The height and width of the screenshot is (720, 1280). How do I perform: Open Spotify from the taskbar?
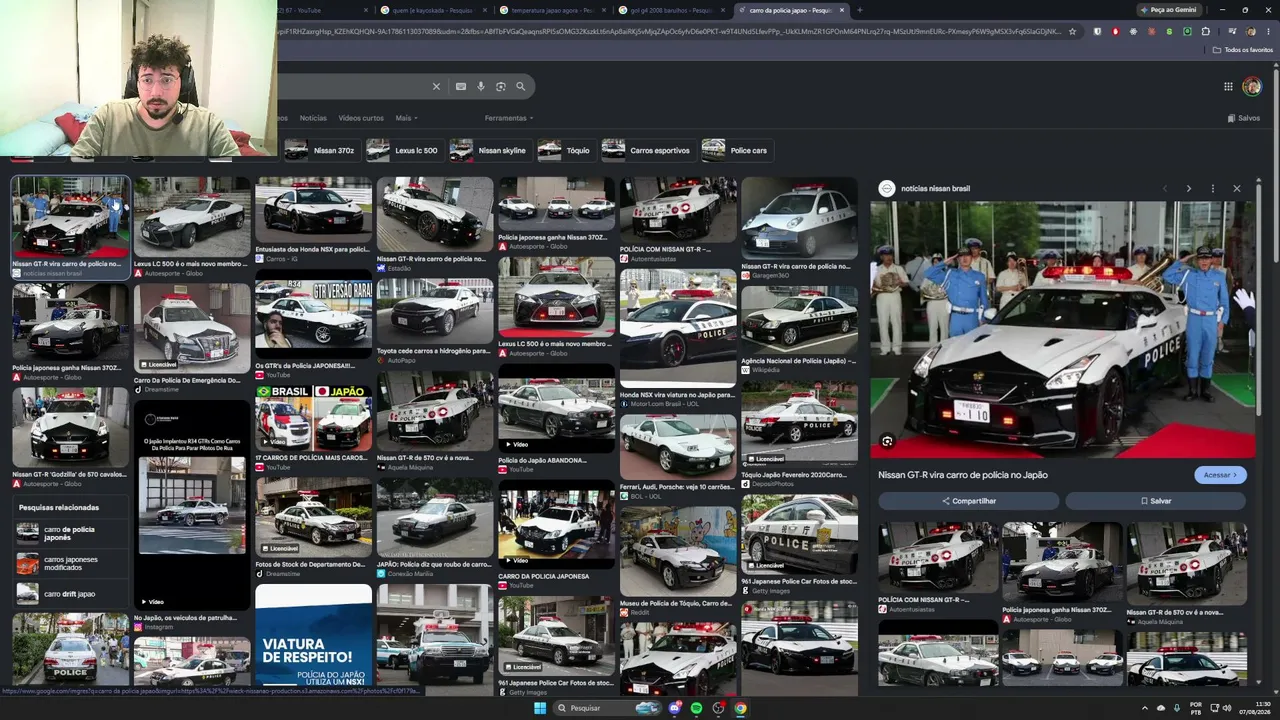point(697,708)
